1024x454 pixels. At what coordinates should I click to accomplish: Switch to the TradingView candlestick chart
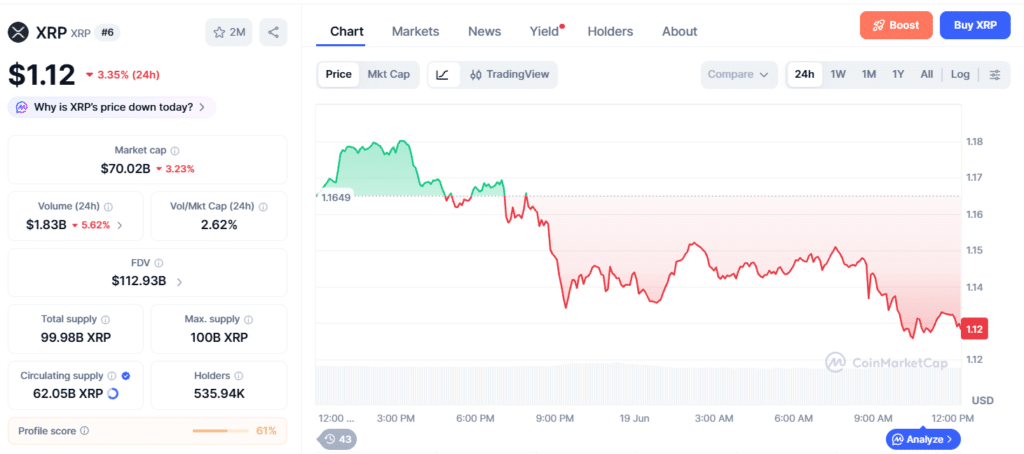509,74
